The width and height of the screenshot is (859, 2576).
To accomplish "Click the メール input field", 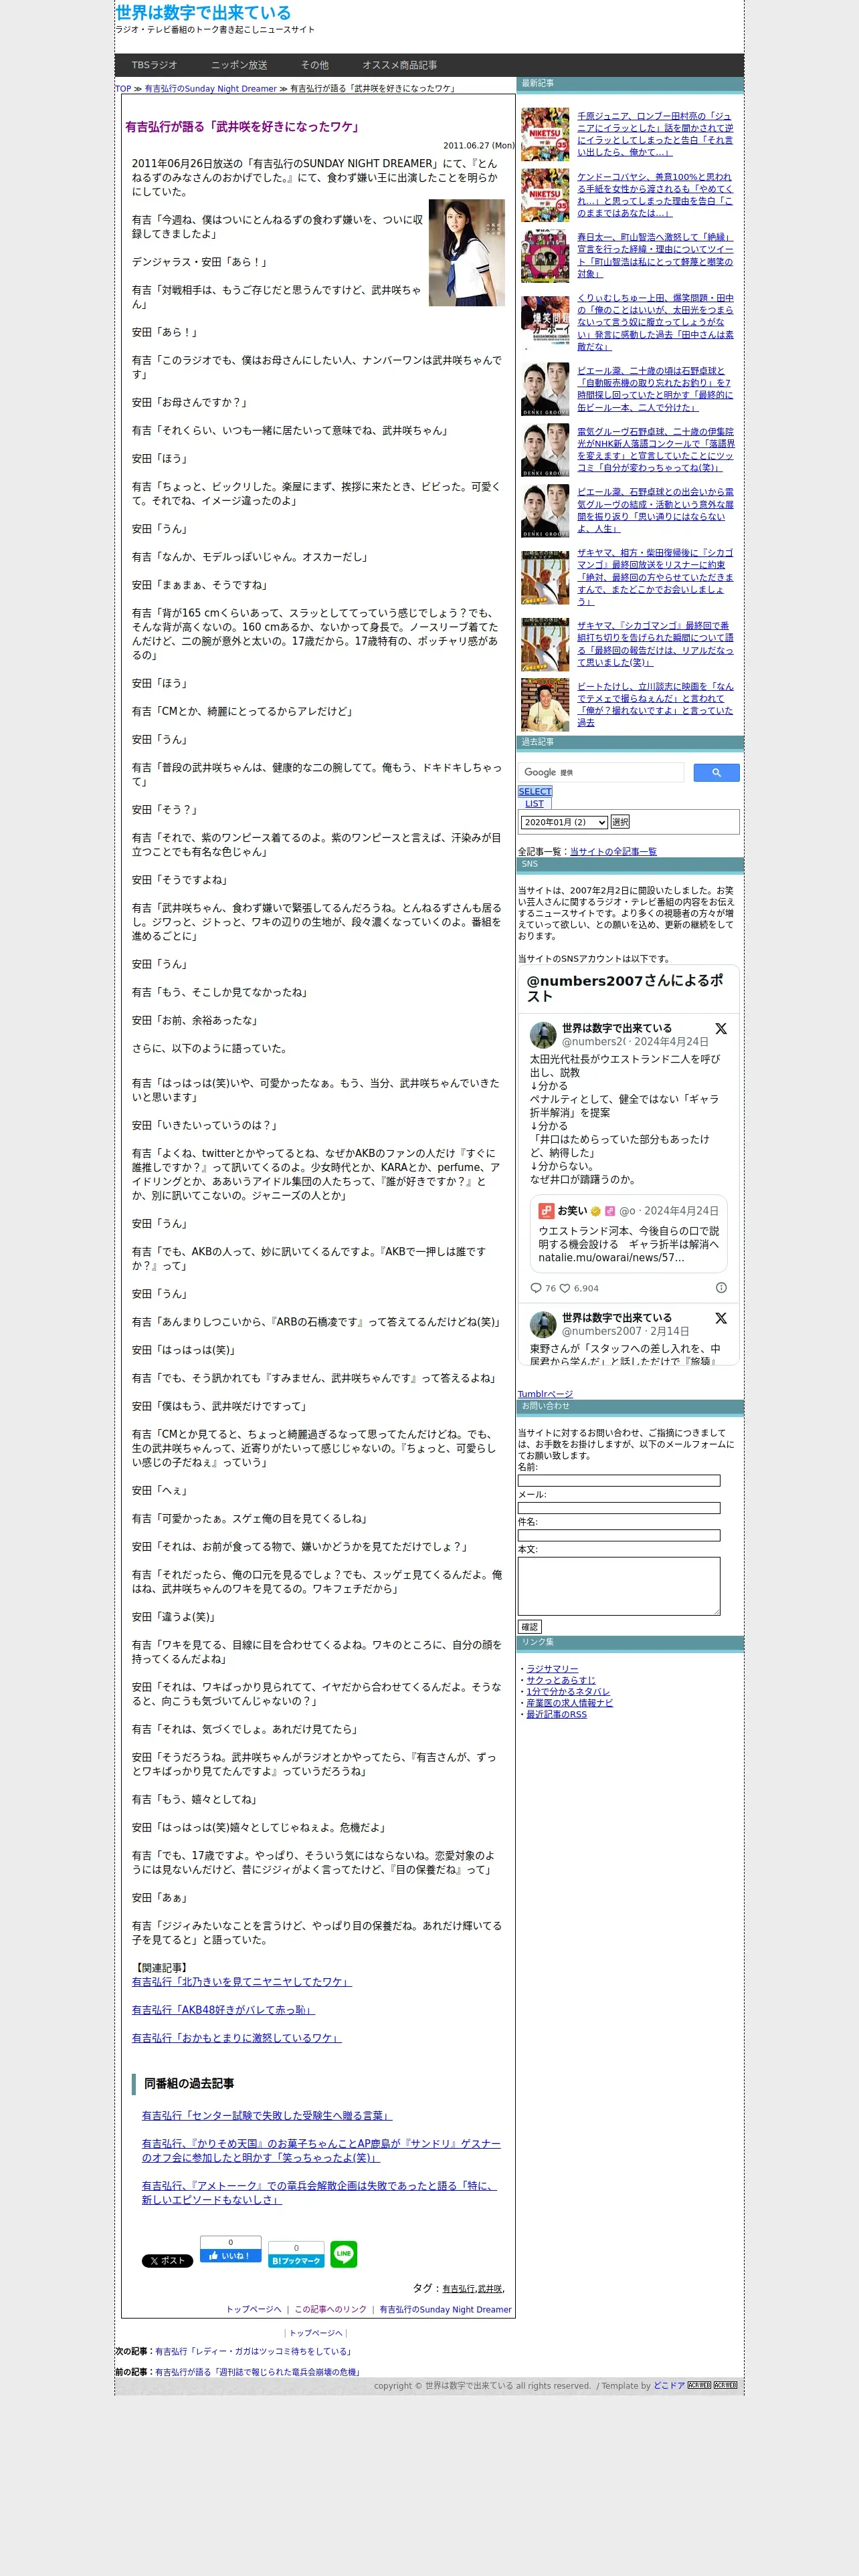I will tap(619, 1508).
